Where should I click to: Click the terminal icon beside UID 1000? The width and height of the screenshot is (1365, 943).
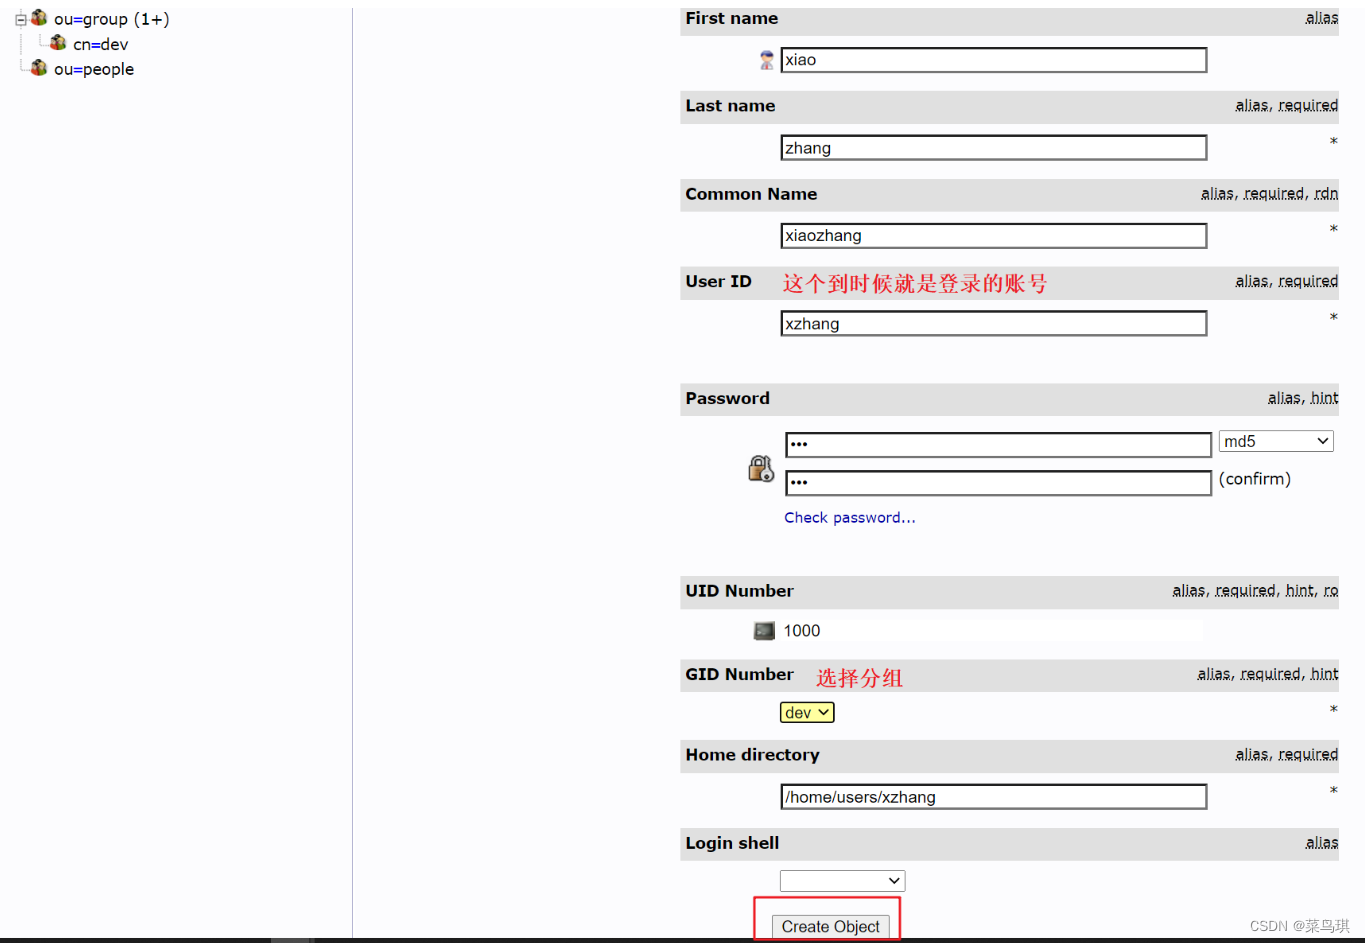point(764,631)
